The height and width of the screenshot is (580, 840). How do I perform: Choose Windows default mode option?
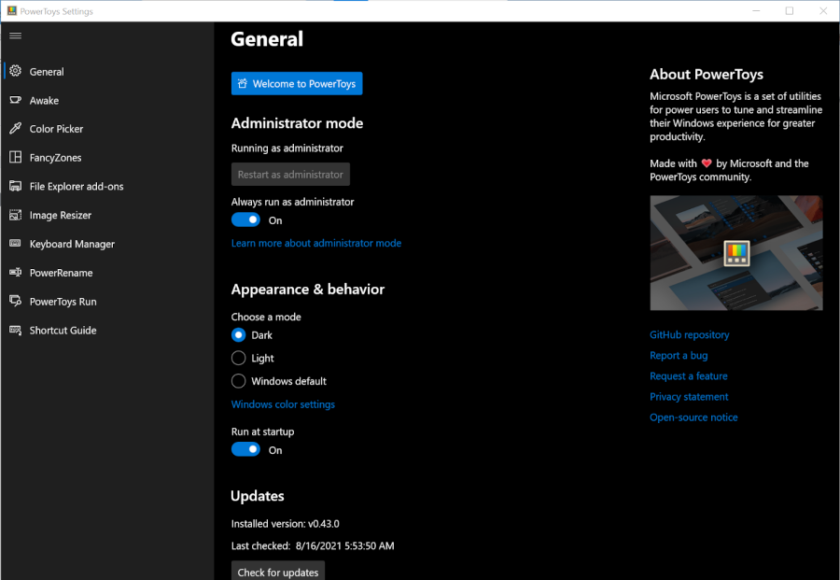pos(238,381)
